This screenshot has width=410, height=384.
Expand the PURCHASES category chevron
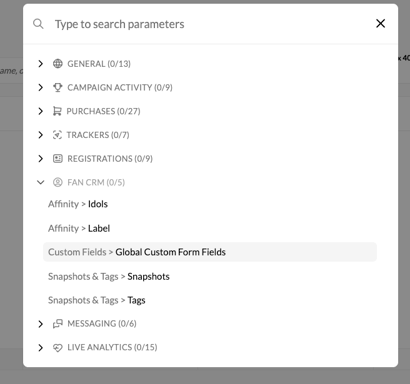[41, 111]
